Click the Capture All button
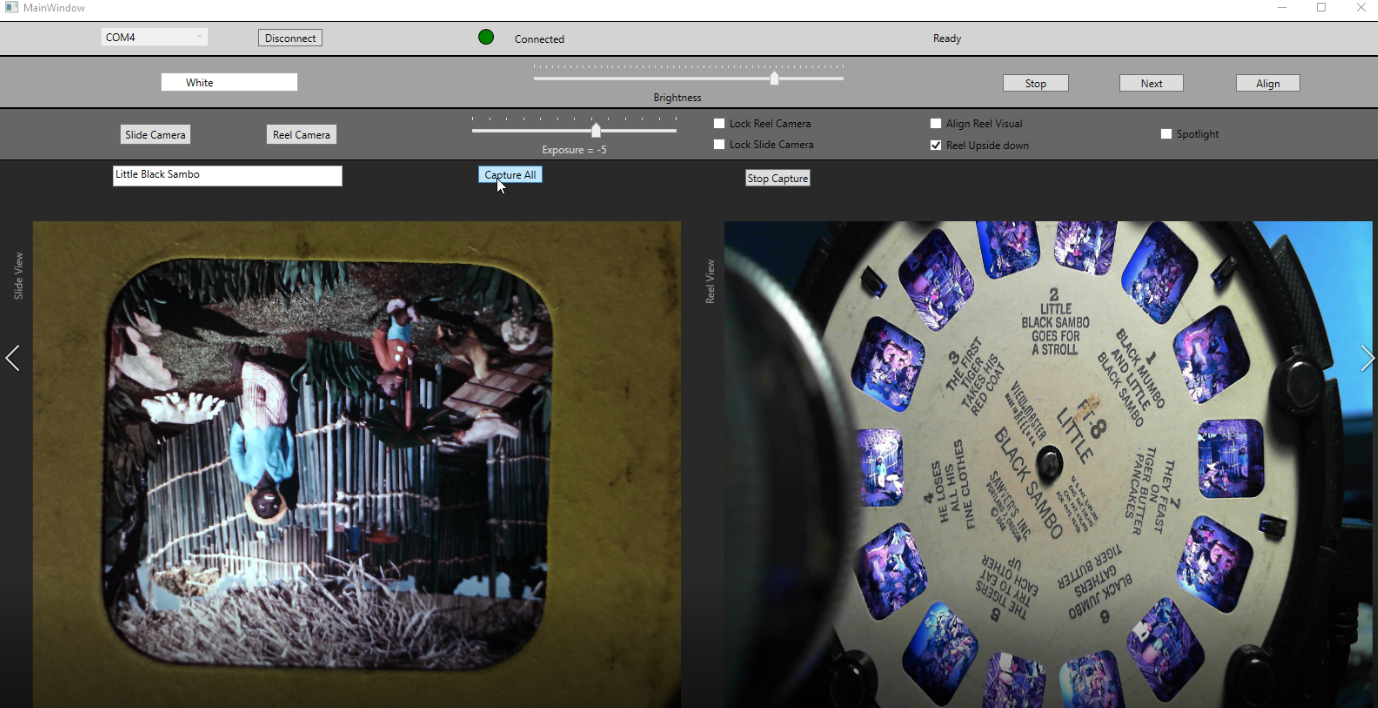This screenshot has width=1378, height=708. 510,175
